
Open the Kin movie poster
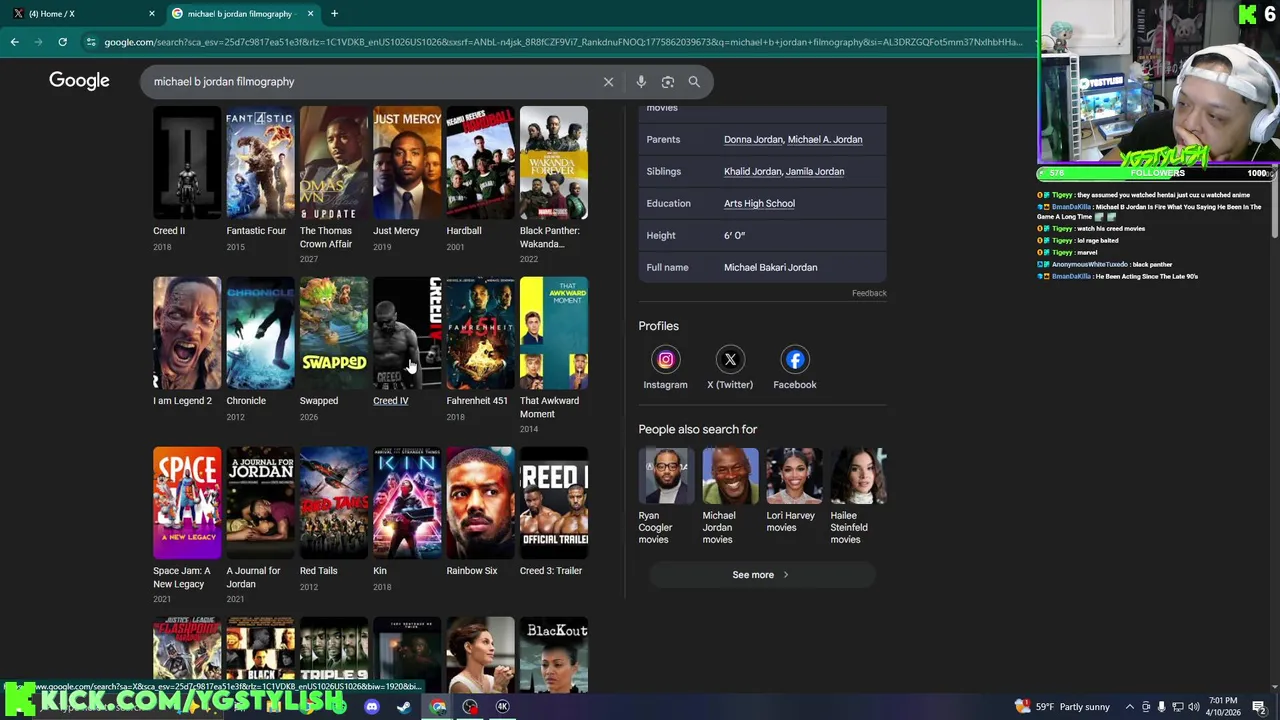407,503
